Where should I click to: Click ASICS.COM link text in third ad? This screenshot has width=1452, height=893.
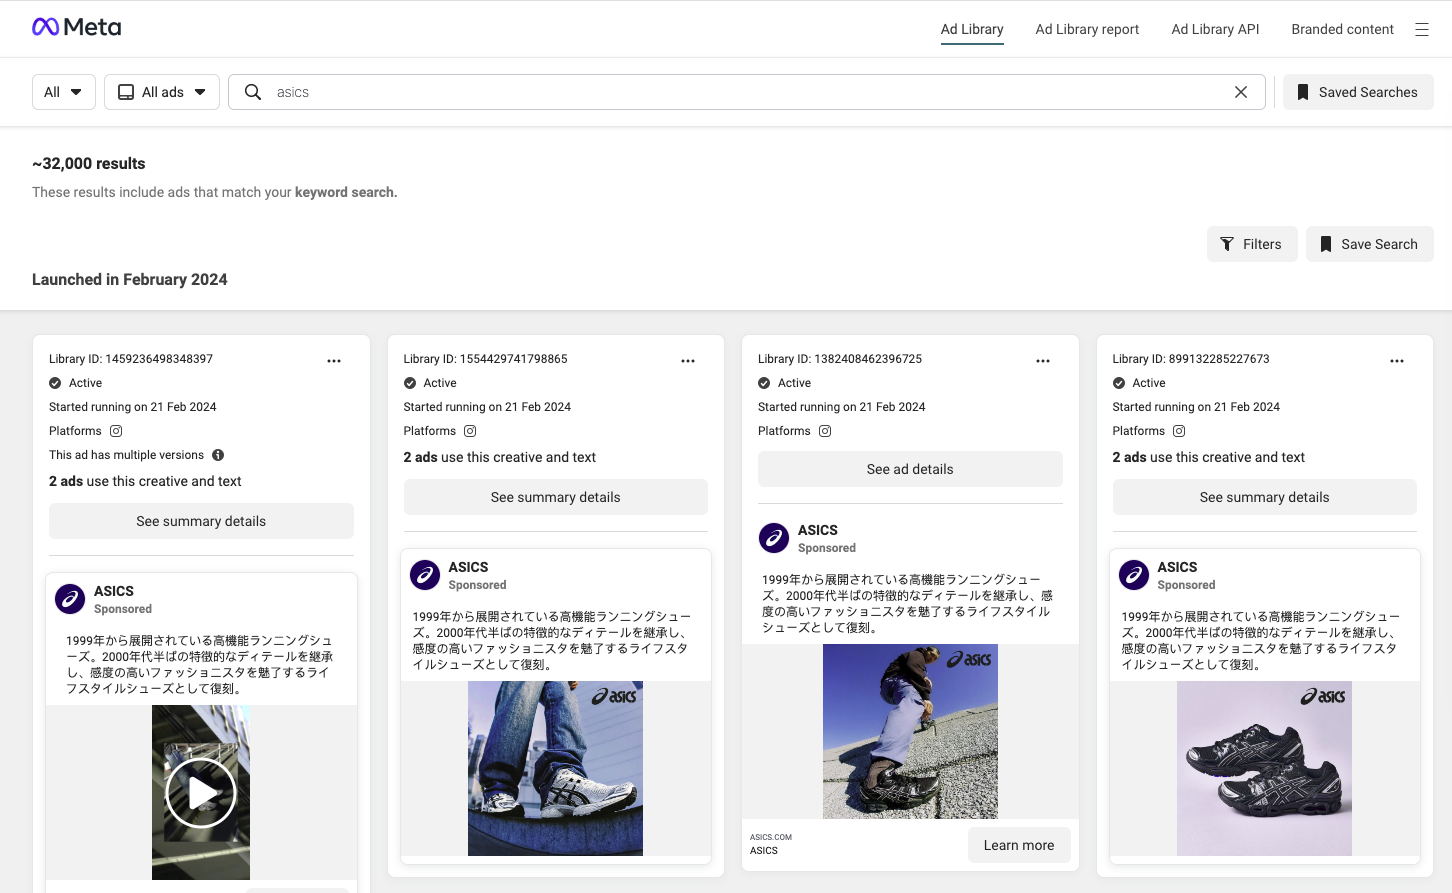coord(771,837)
